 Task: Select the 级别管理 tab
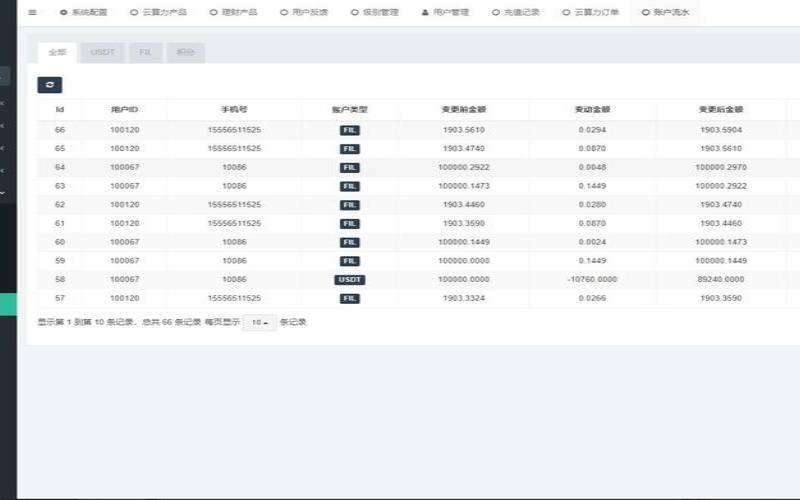tap(374, 12)
